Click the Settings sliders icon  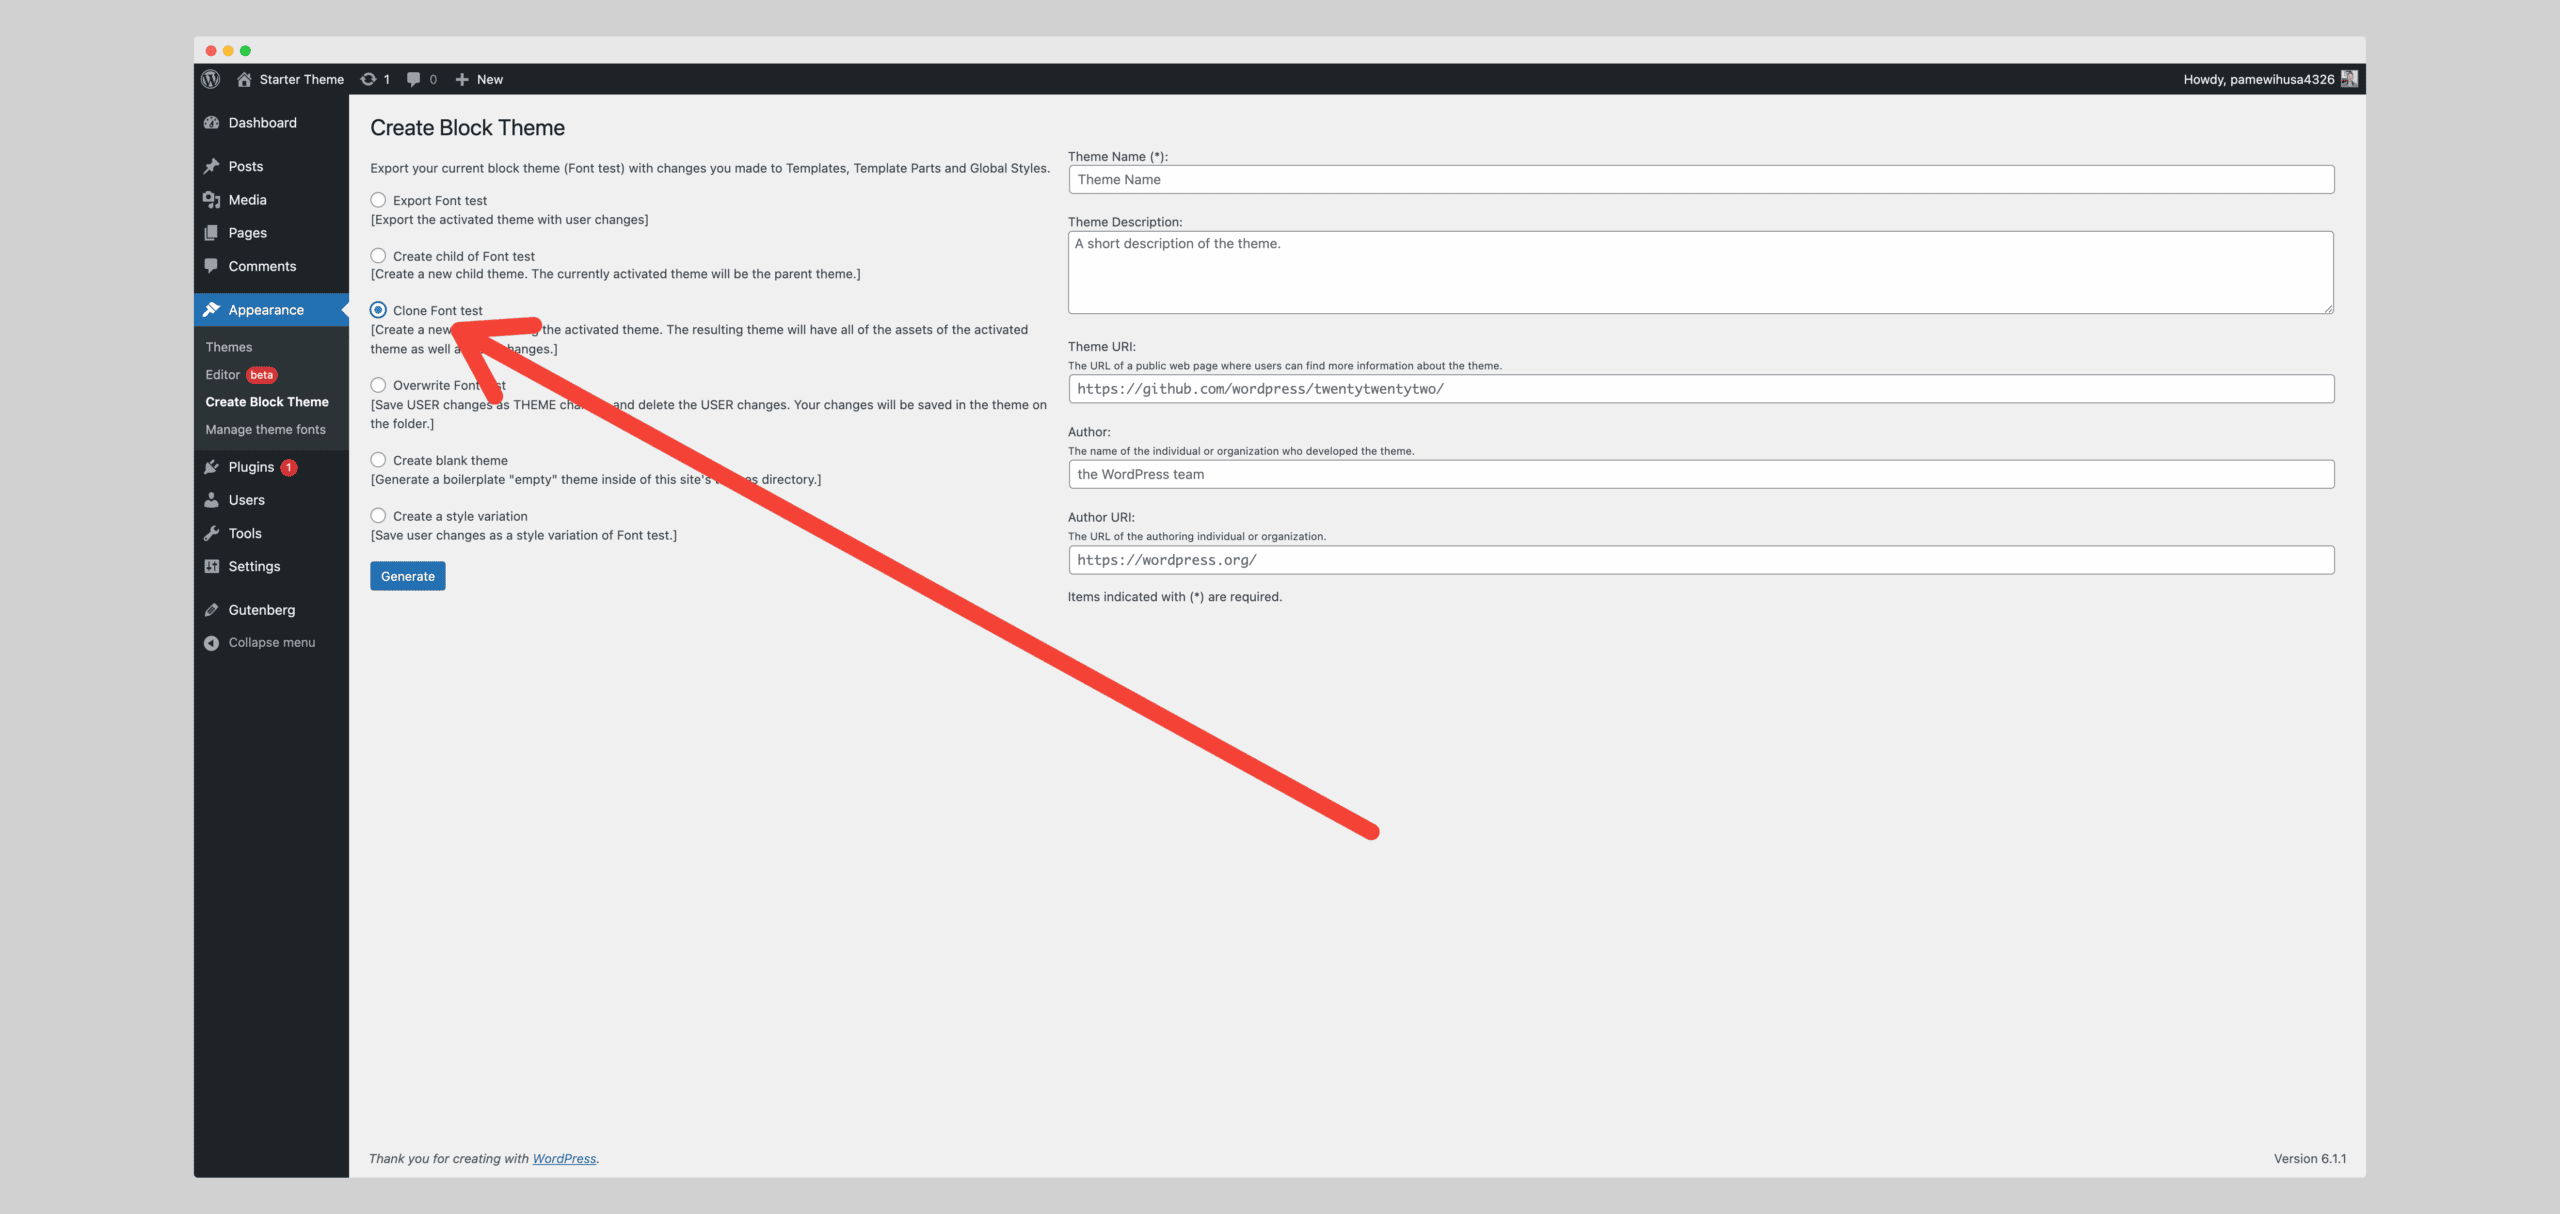211,566
